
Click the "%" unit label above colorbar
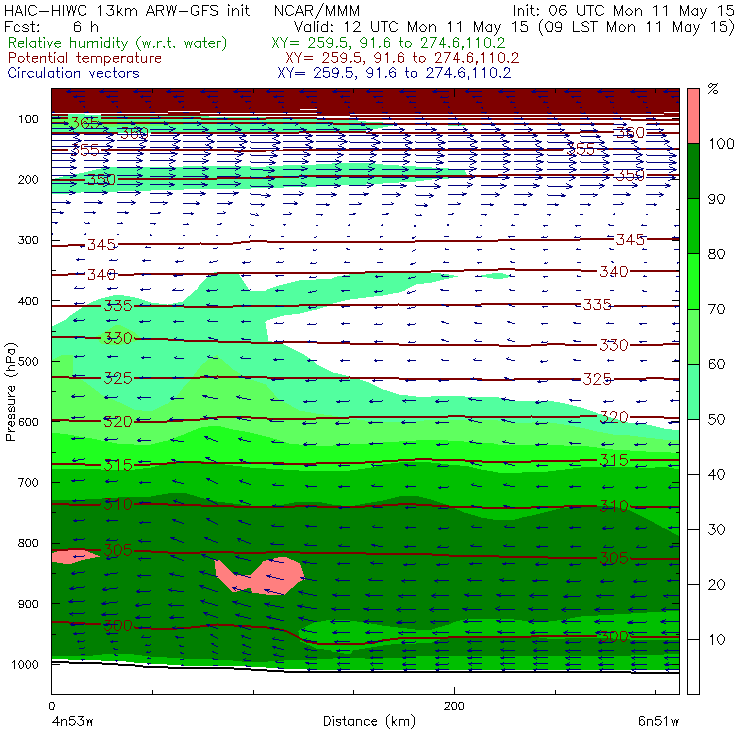pos(713,89)
